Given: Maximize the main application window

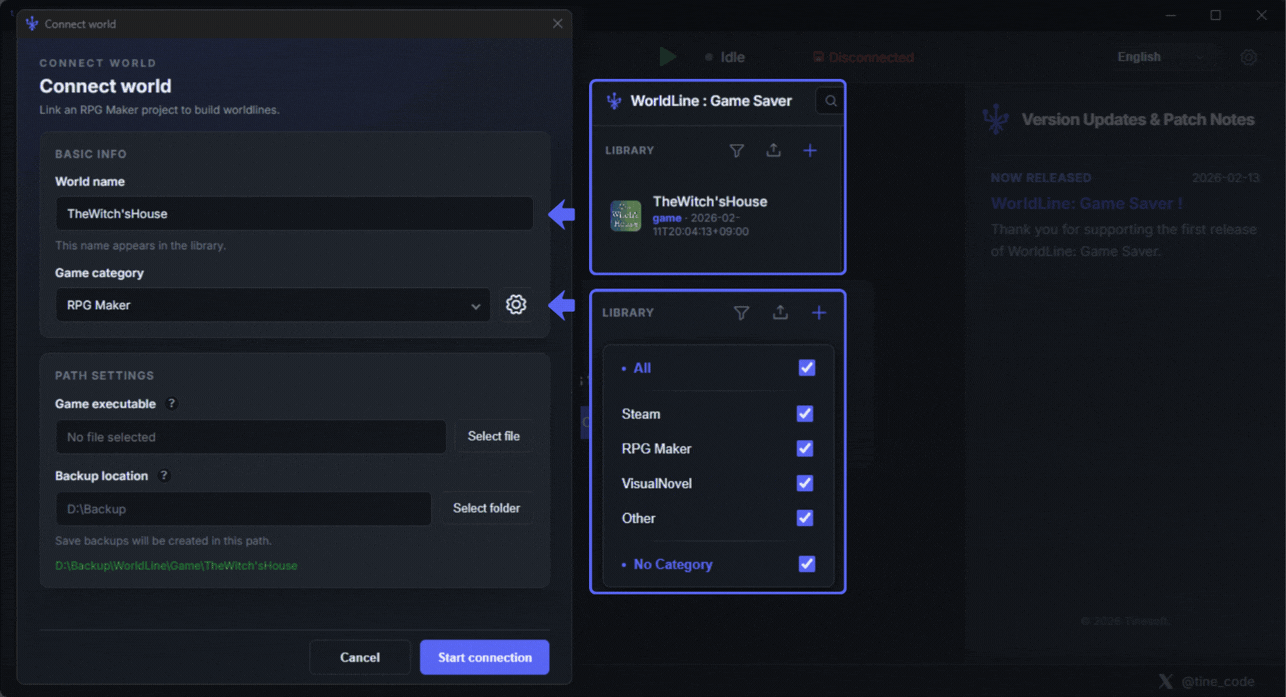Looking at the screenshot, I should (x=1216, y=15).
